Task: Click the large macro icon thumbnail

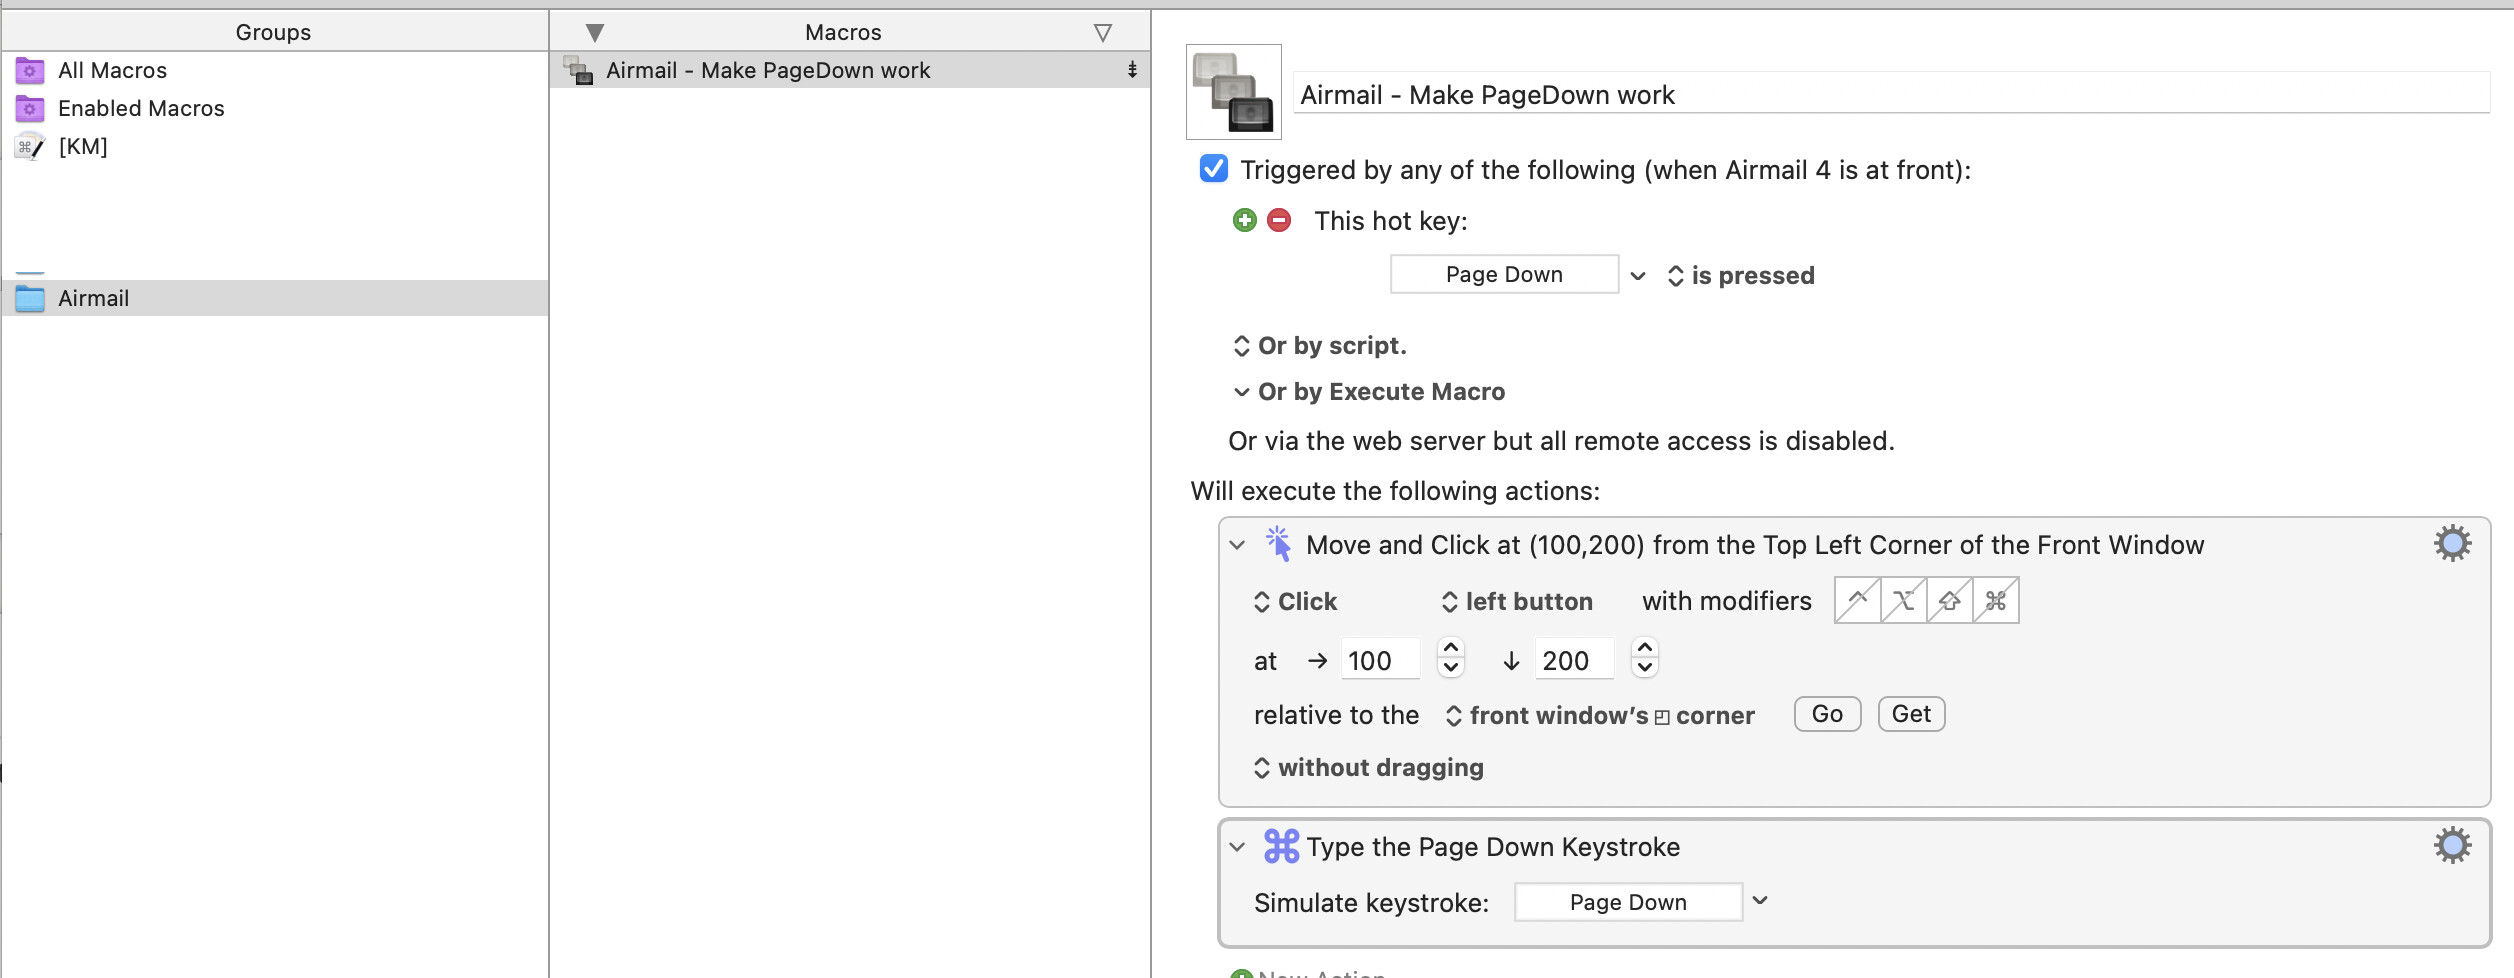Action: [1233, 92]
